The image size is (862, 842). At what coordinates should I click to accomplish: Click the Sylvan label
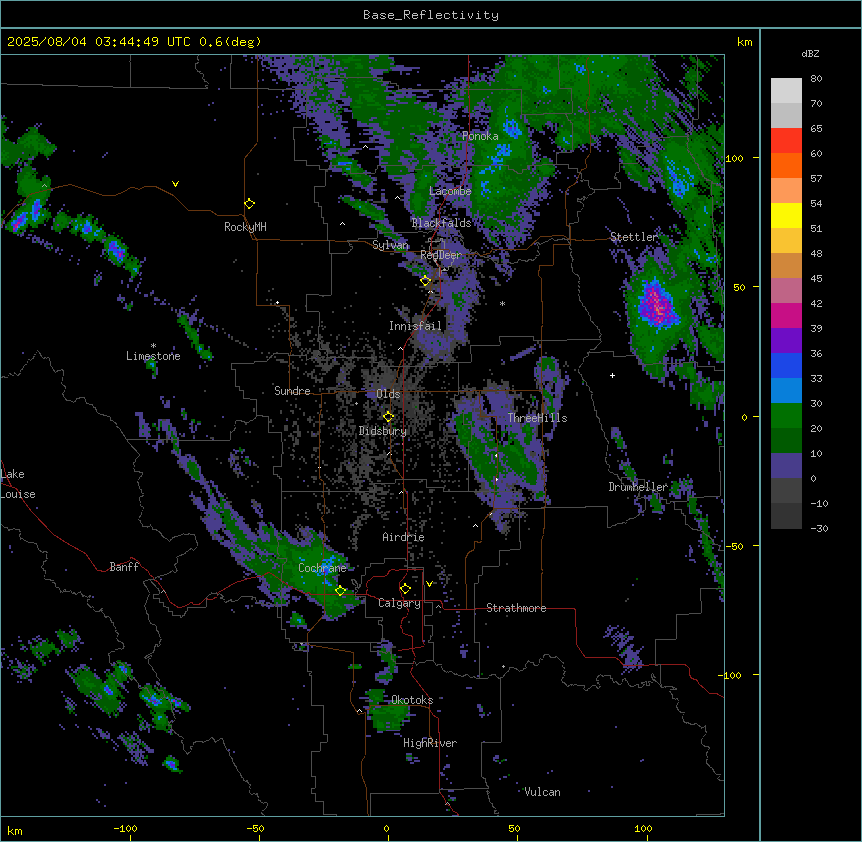(390, 245)
